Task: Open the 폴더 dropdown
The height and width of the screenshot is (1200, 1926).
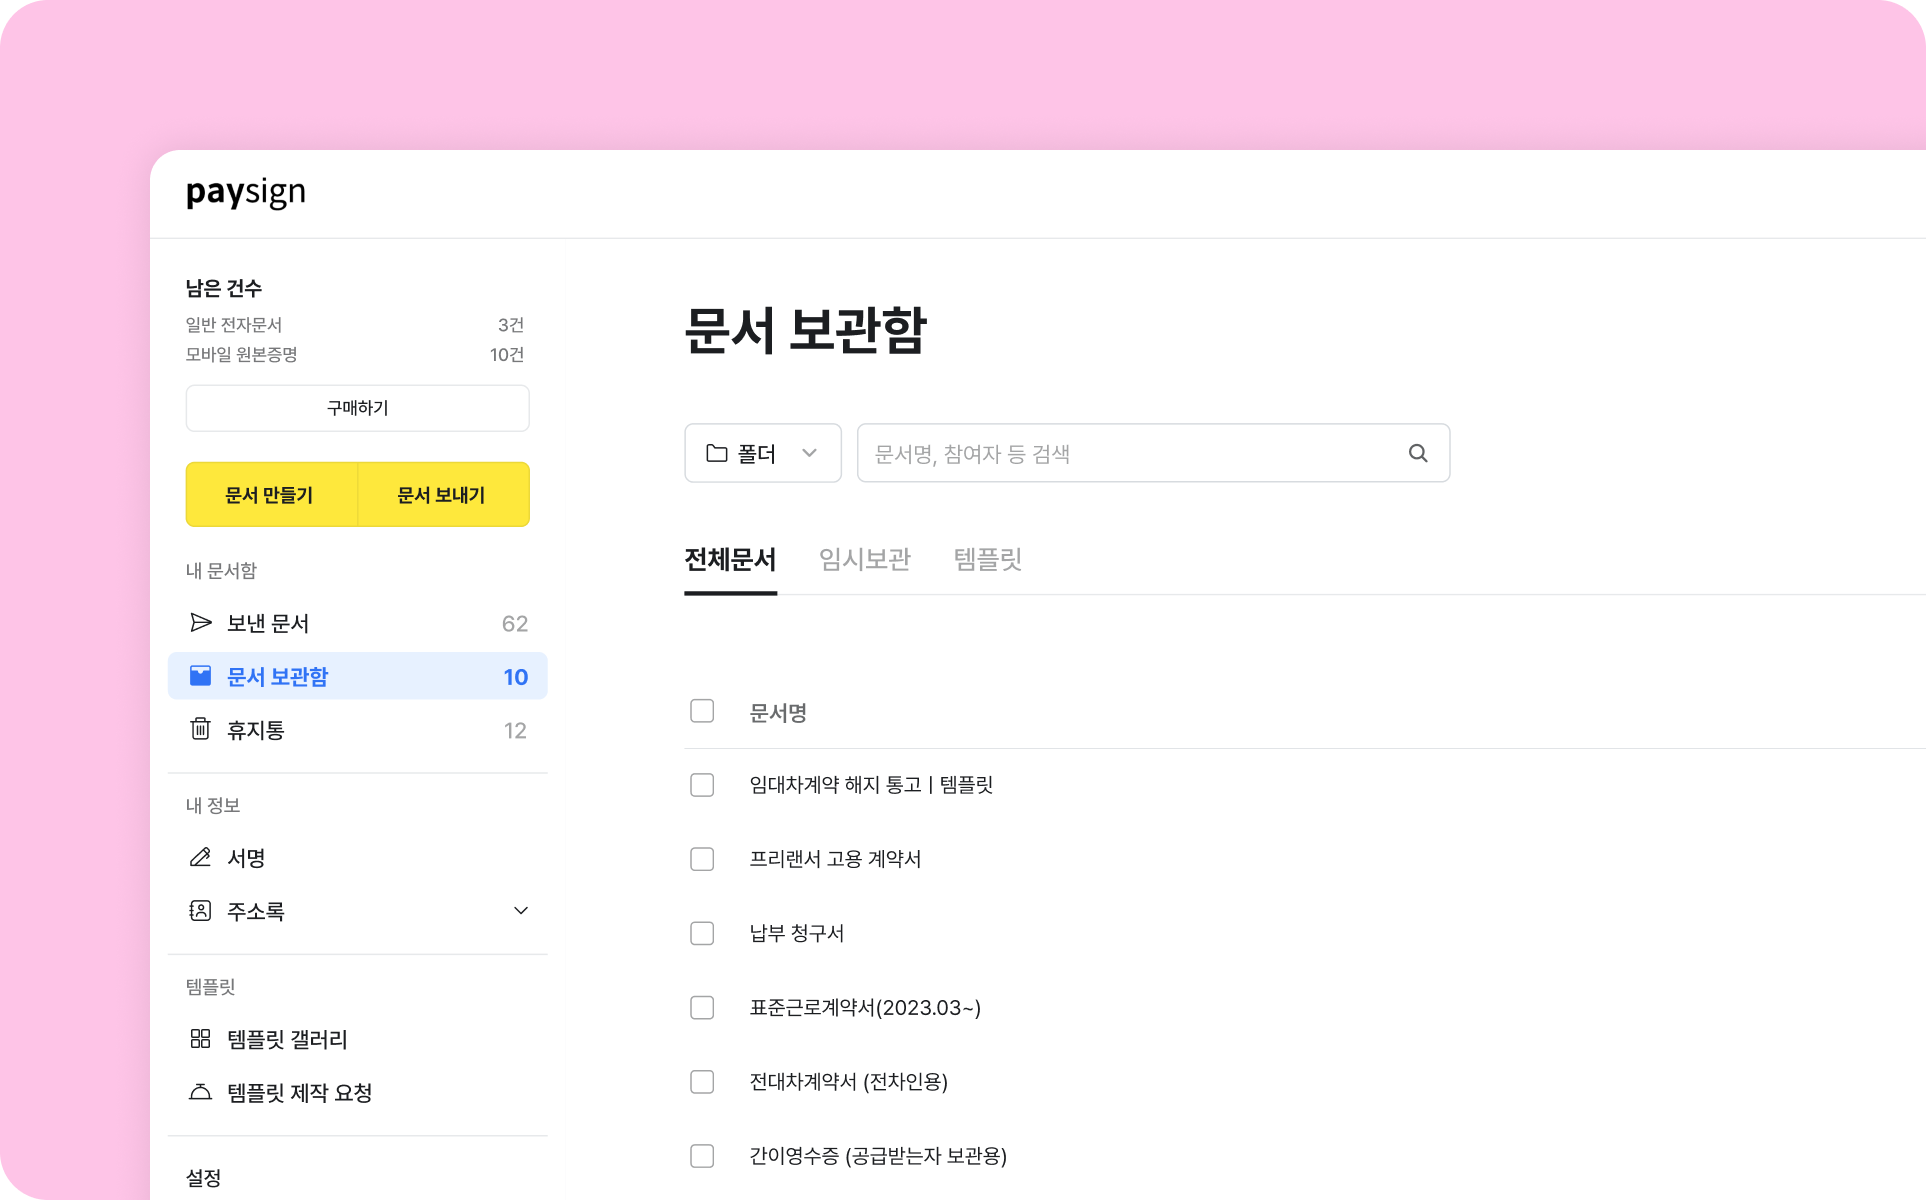Action: 762,453
